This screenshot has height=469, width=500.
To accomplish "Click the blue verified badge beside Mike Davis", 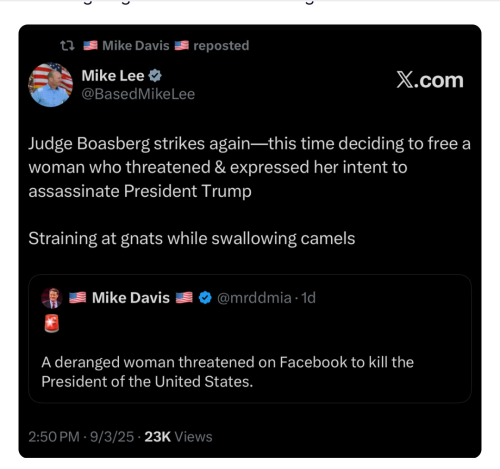I will pyautogui.click(x=205, y=298).
